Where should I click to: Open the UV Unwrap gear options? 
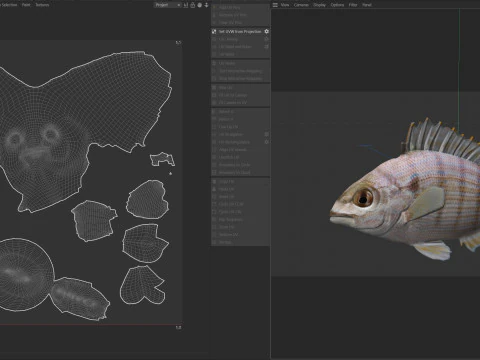[x=266, y=39]
